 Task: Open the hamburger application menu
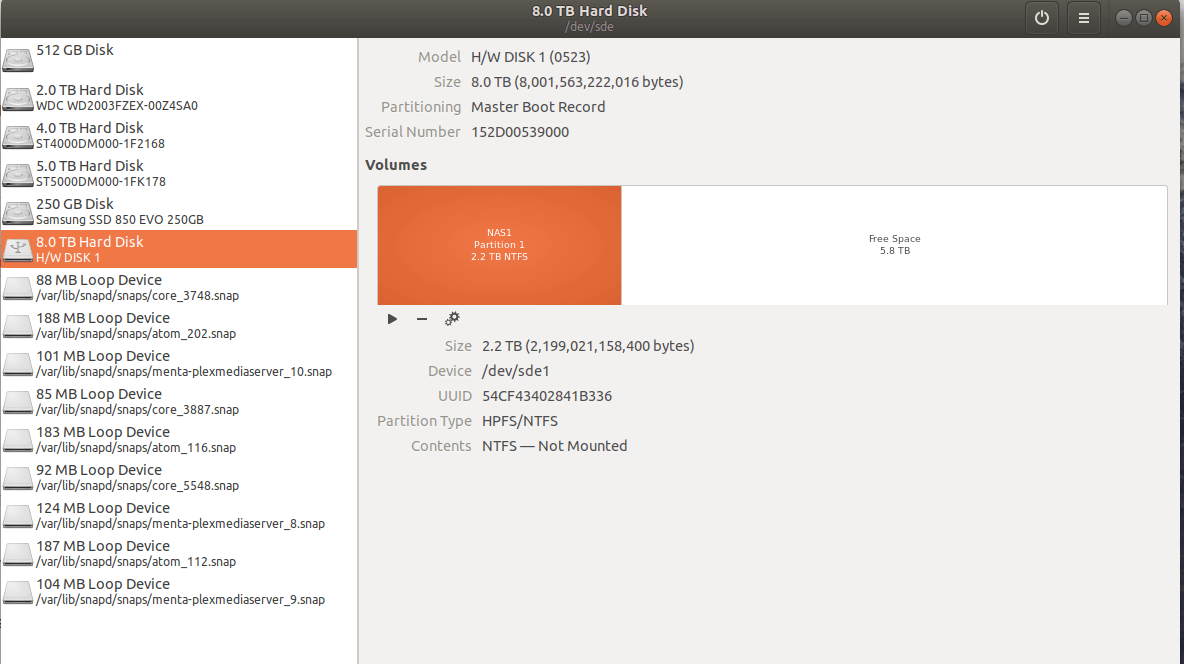click(1084, 17)
